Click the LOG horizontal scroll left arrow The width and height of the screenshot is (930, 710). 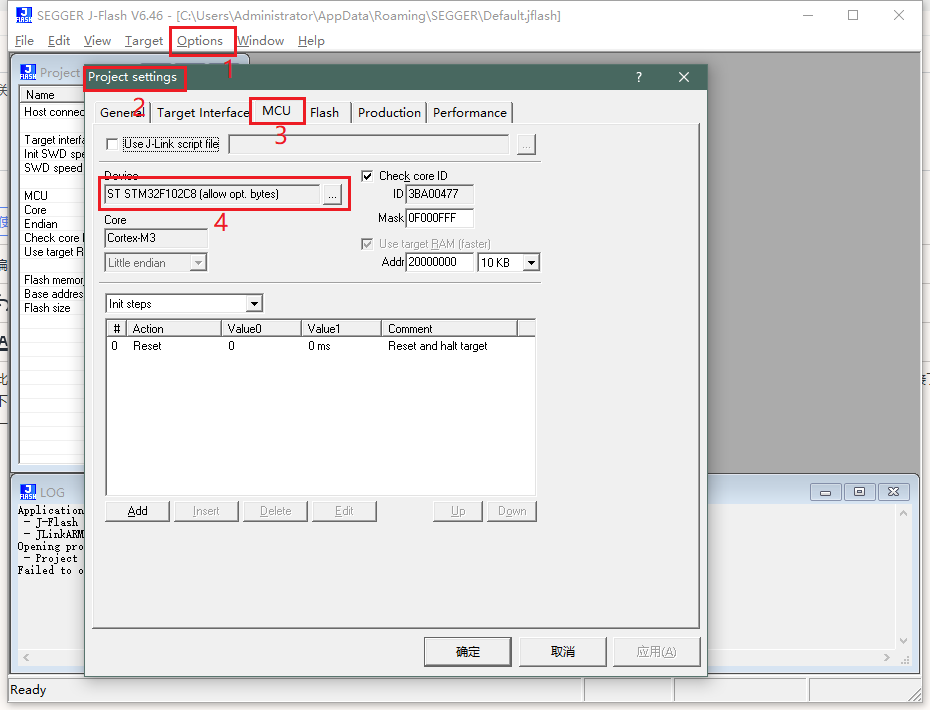tap(26, 657)
